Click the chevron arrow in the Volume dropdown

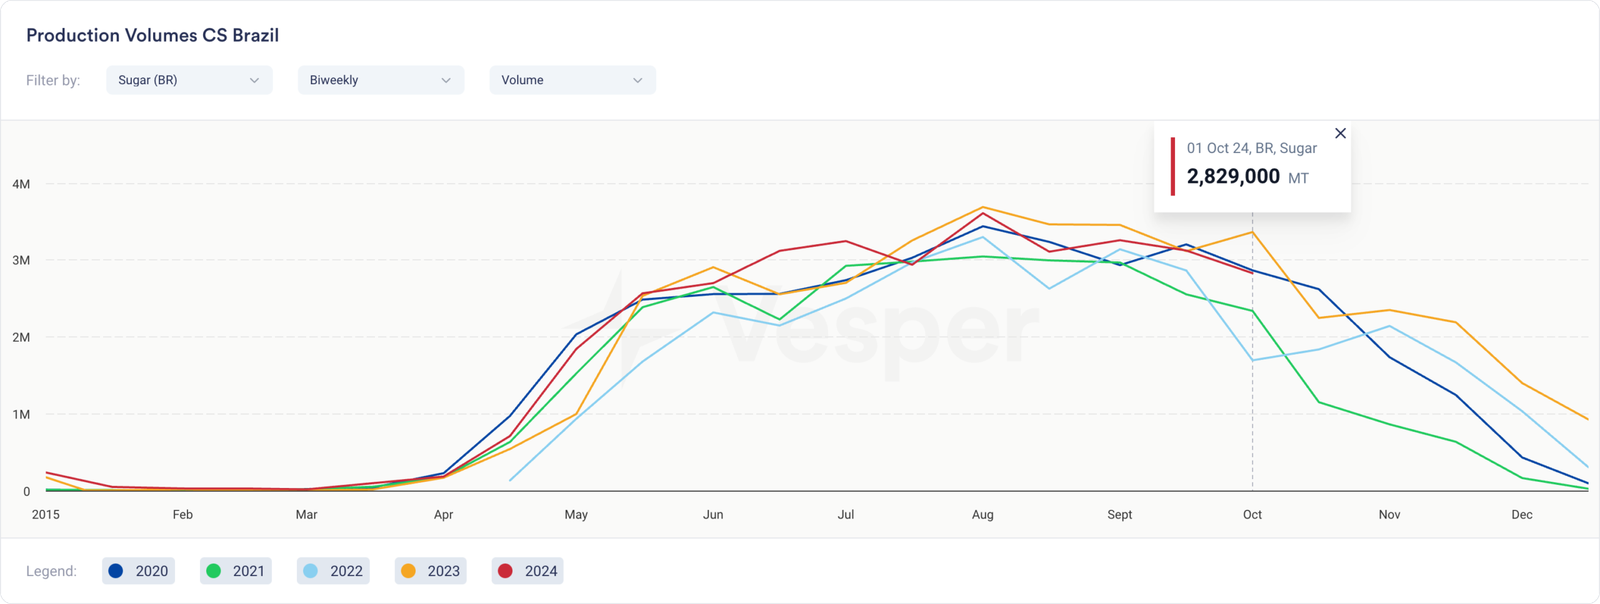(x=638, y=80)
